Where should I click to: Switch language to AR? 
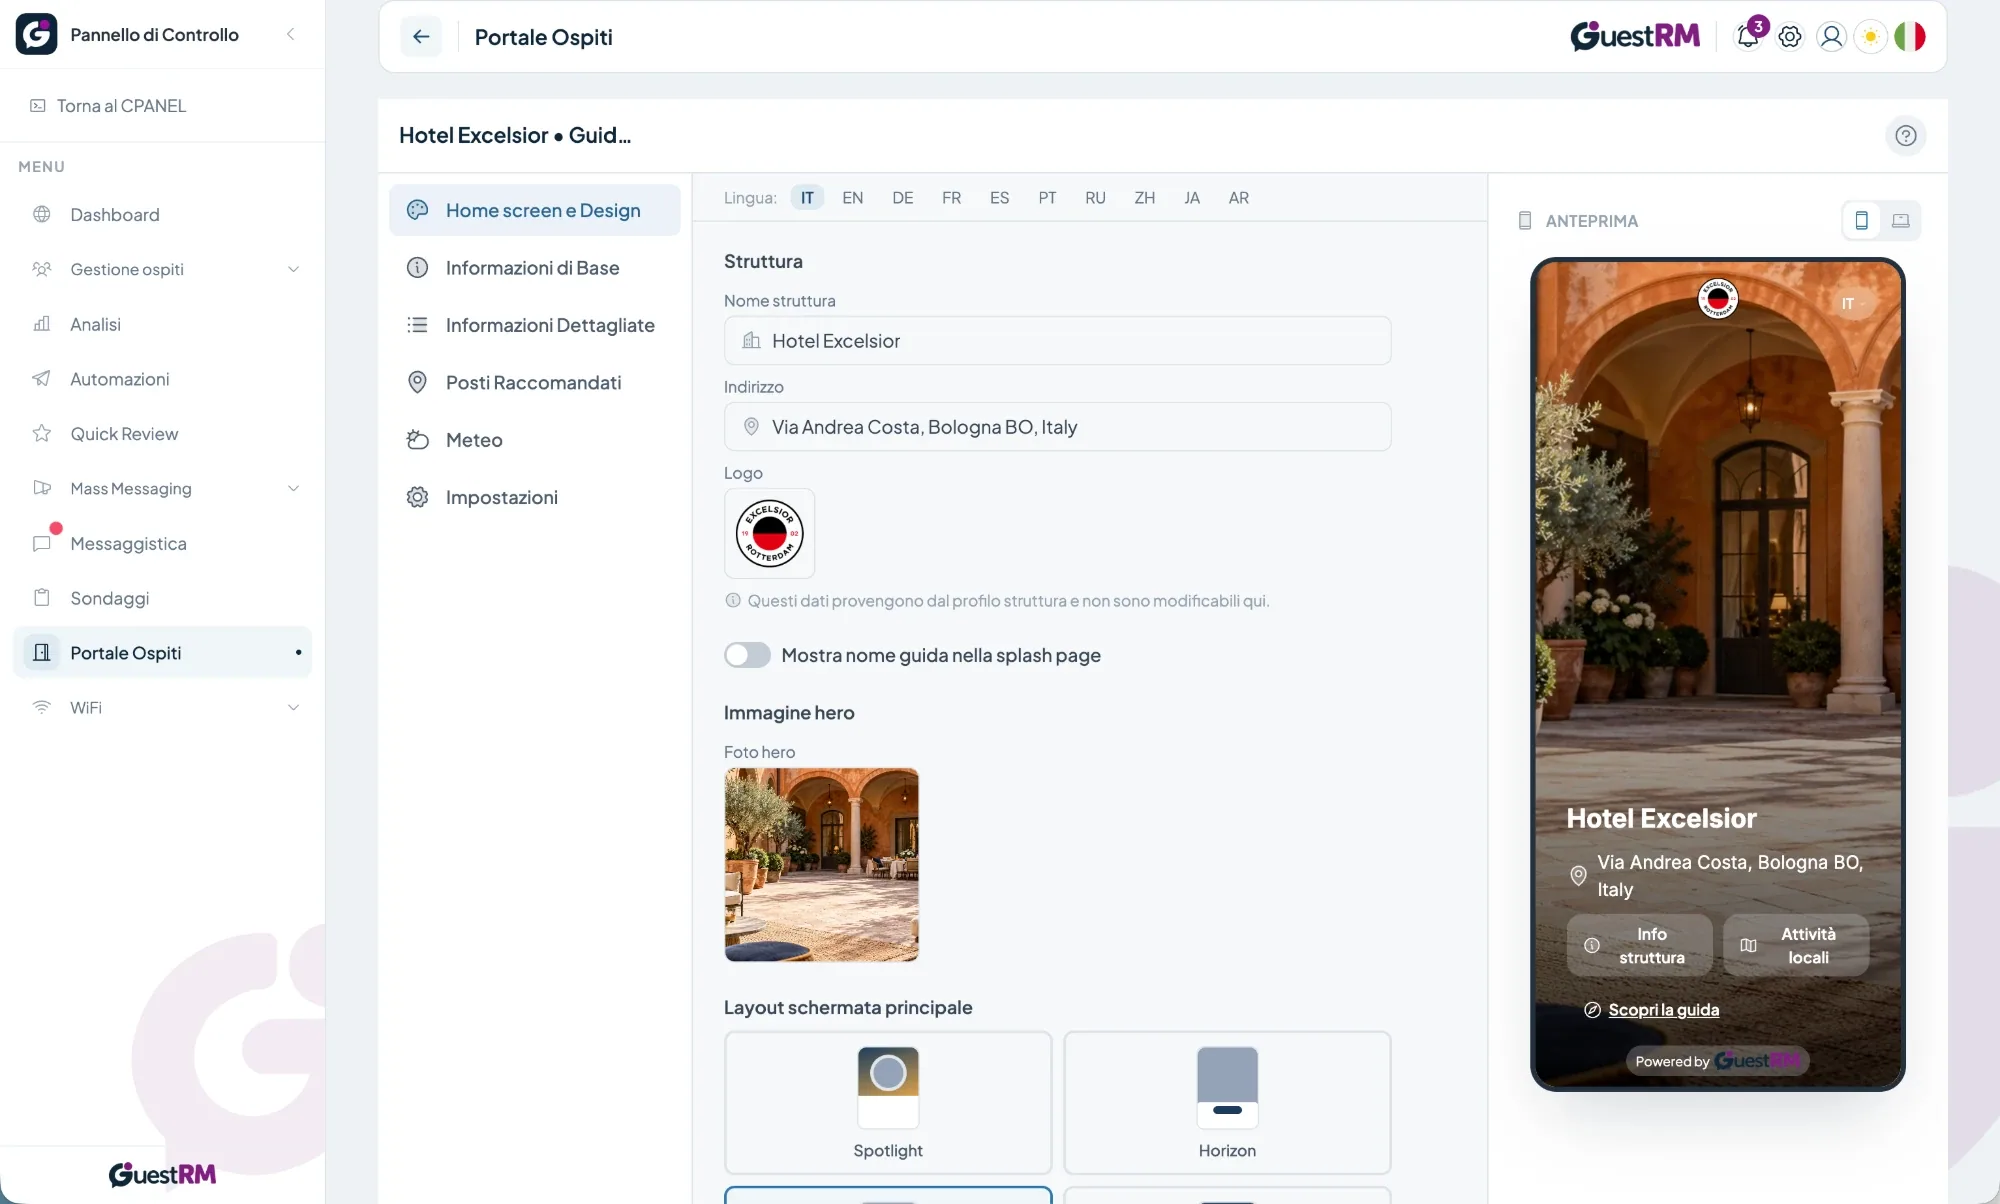pyautogui.click(x=1238, y=198)
